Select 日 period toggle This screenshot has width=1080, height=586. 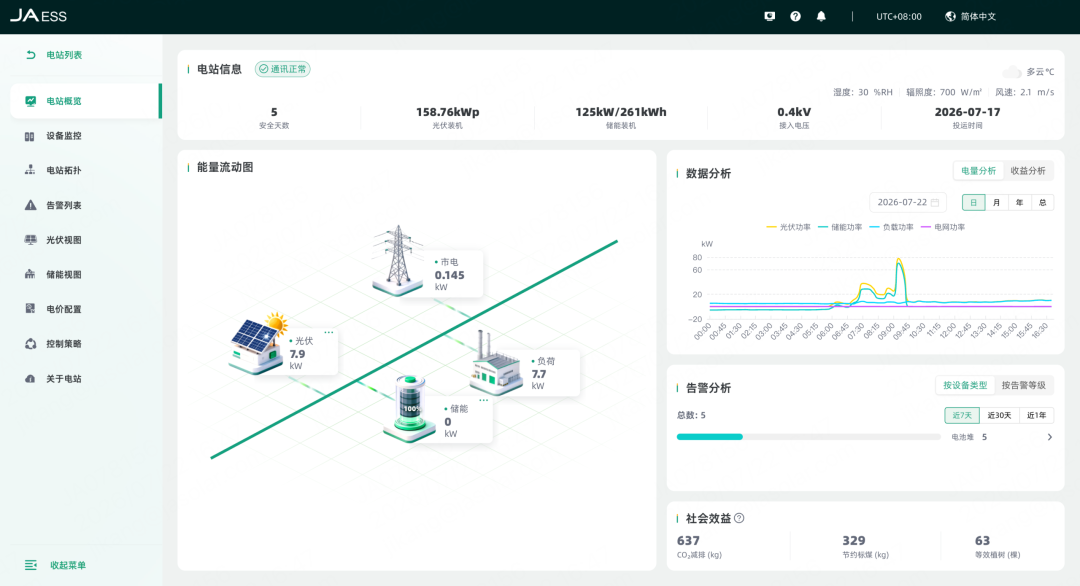(973, 202)
